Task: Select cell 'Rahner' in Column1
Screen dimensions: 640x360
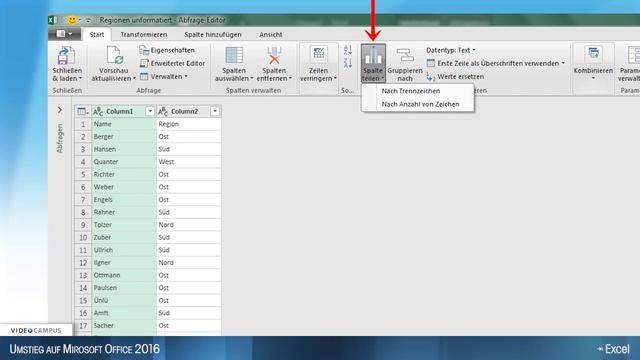Action: pyautogui.click(x=124, y=212)
